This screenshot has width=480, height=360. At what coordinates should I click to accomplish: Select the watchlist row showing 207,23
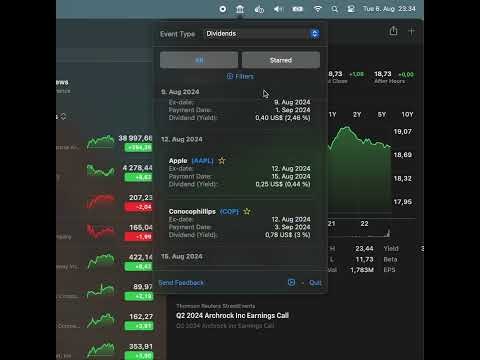pos(104,202)
